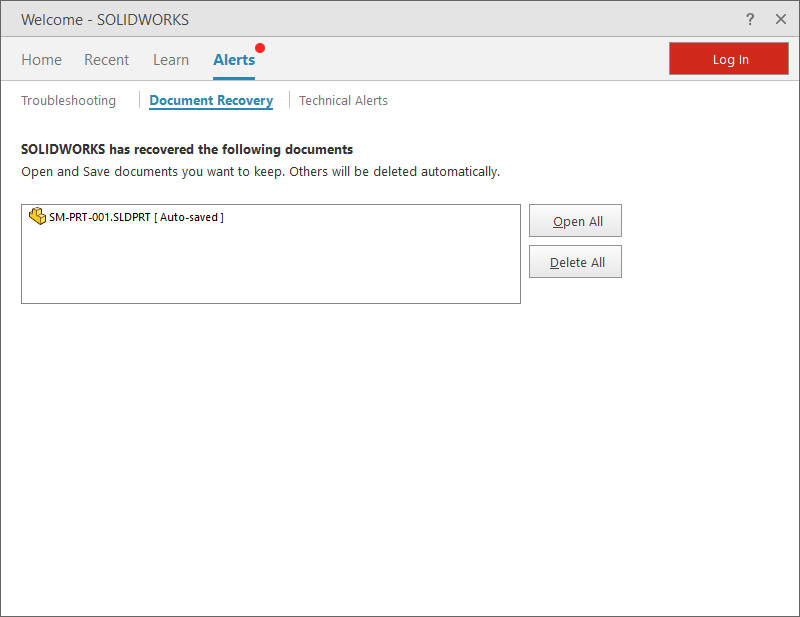Select the Alerts tab
Image resolution: width=800 pixels, height=617 pixels.
click(x=233, y=60)
